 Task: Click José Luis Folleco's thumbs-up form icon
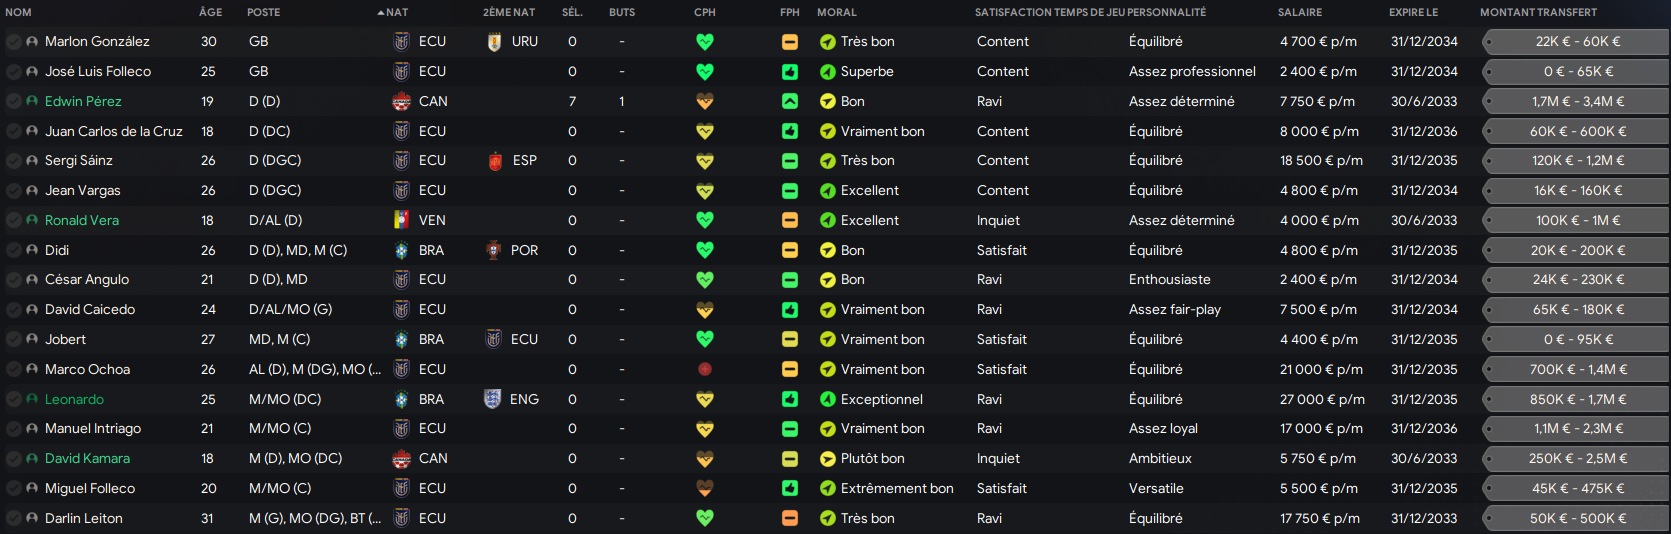790,72
